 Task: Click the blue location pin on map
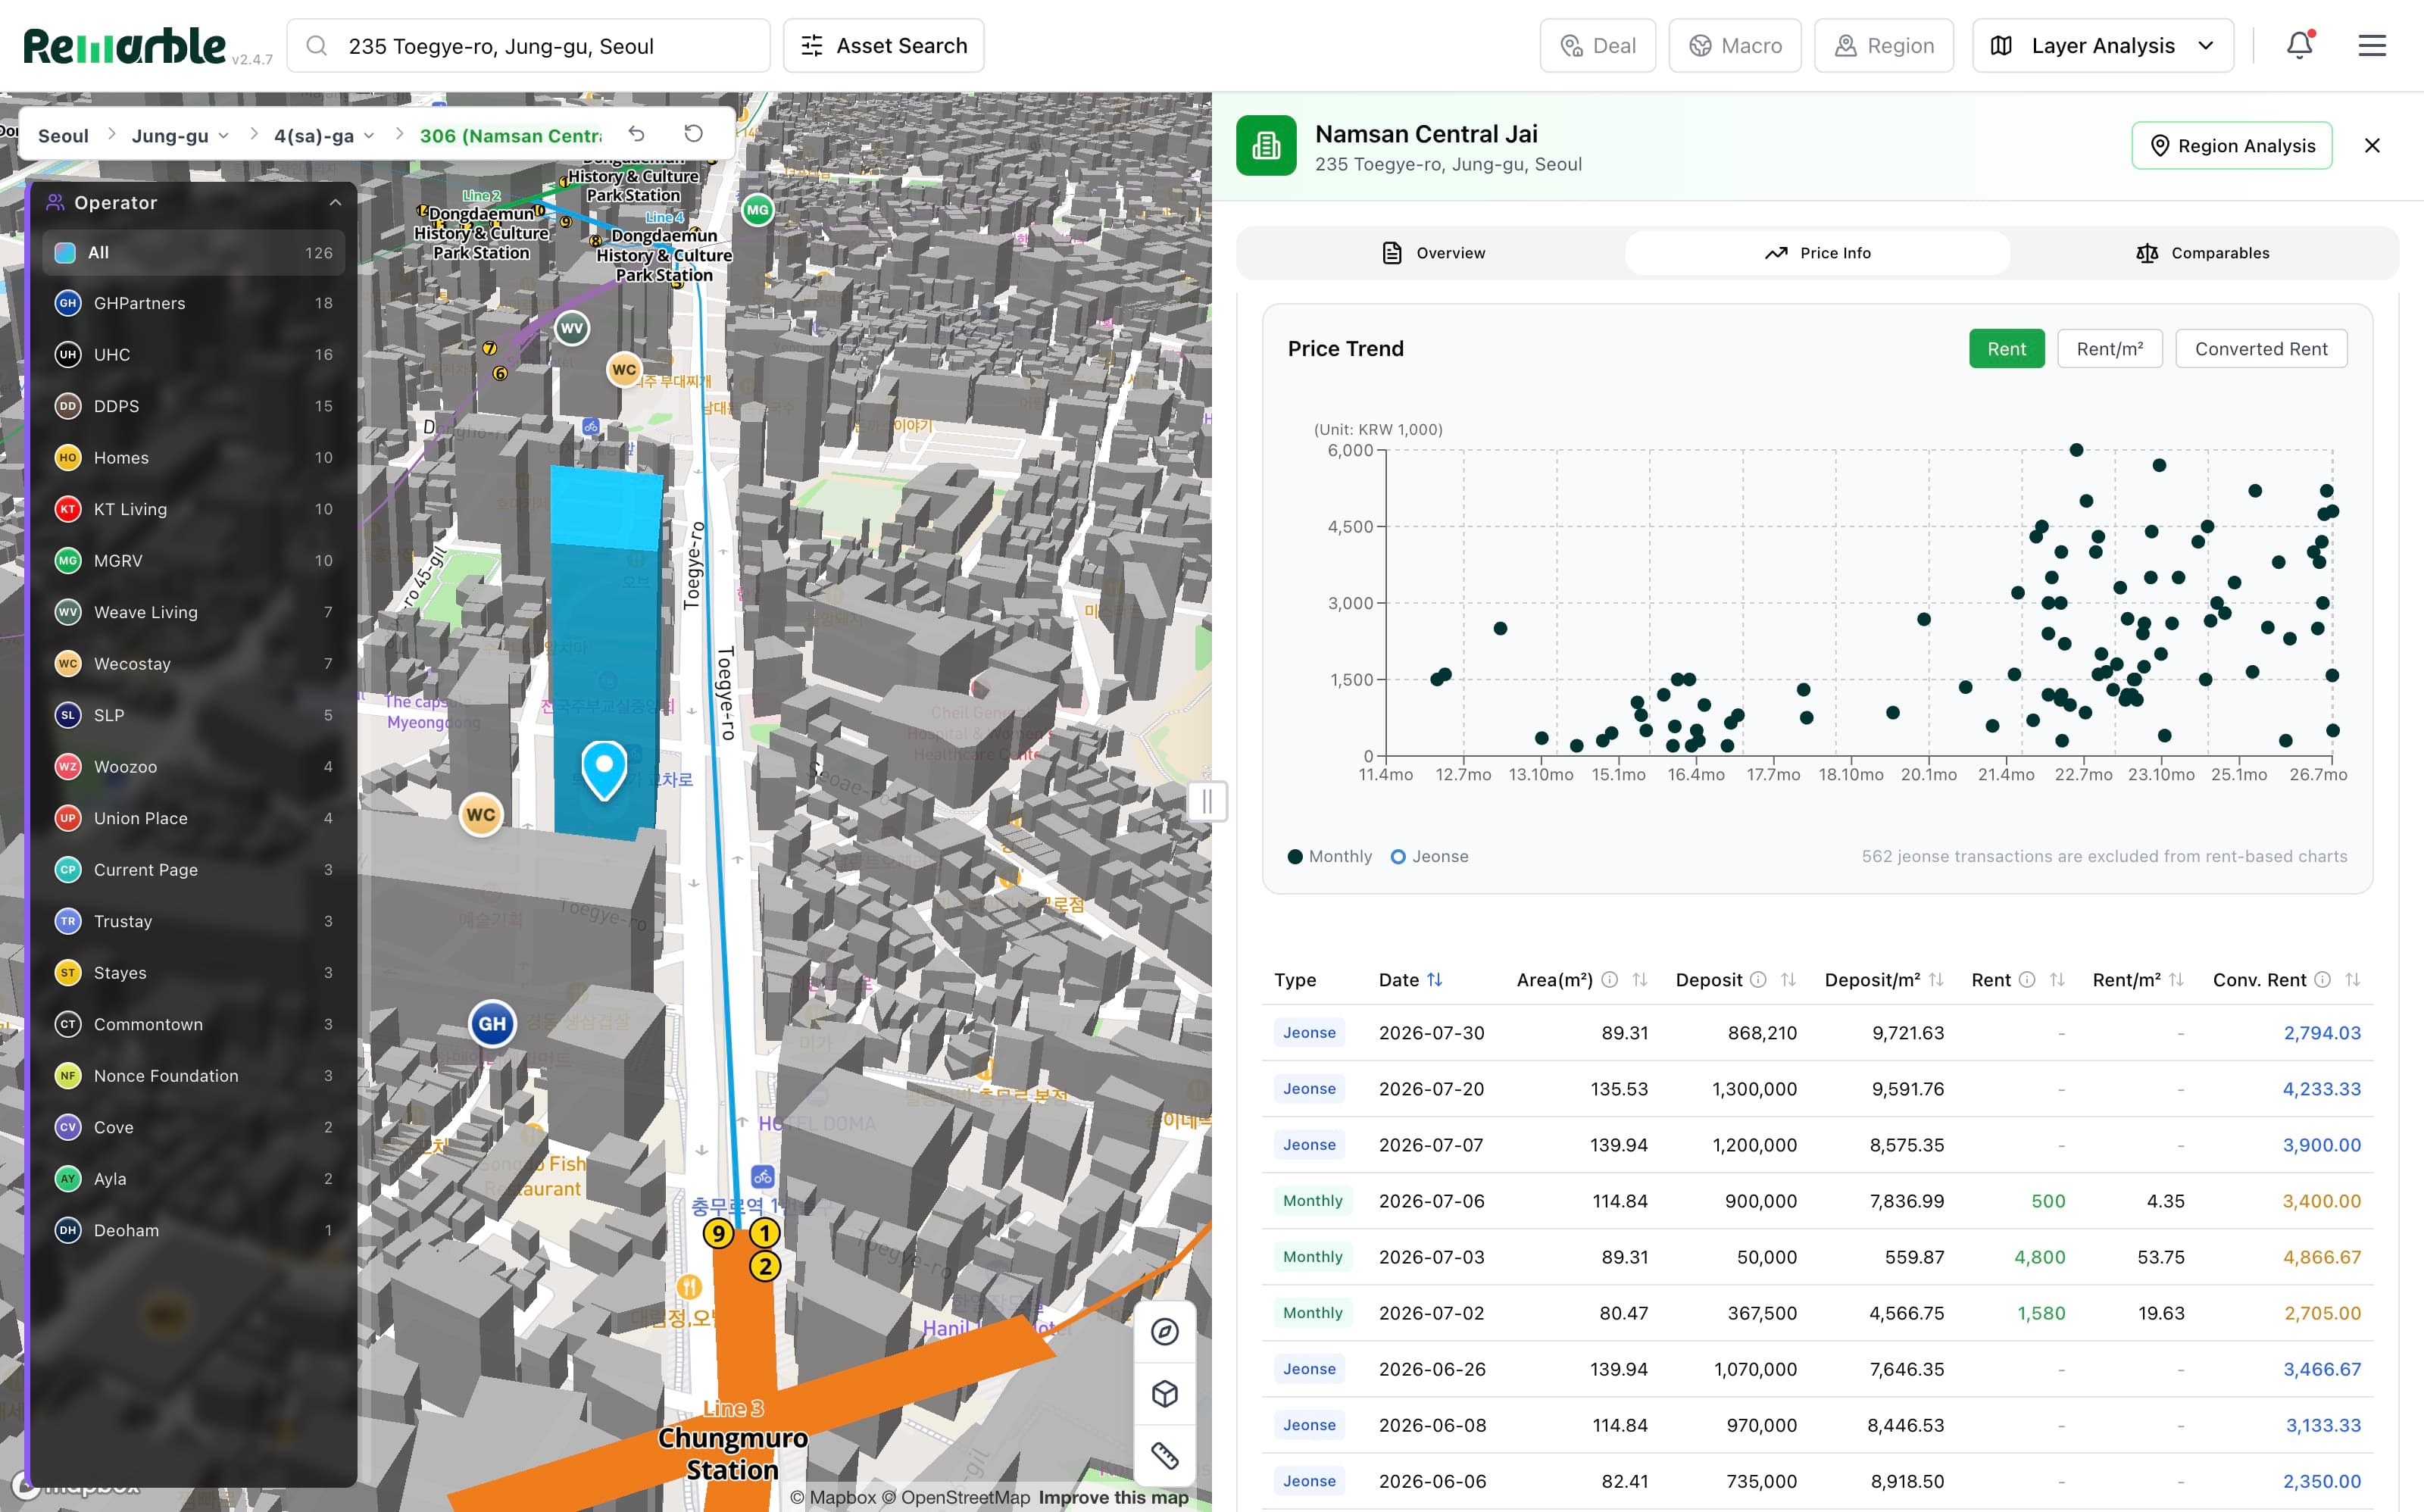(604, 770)
